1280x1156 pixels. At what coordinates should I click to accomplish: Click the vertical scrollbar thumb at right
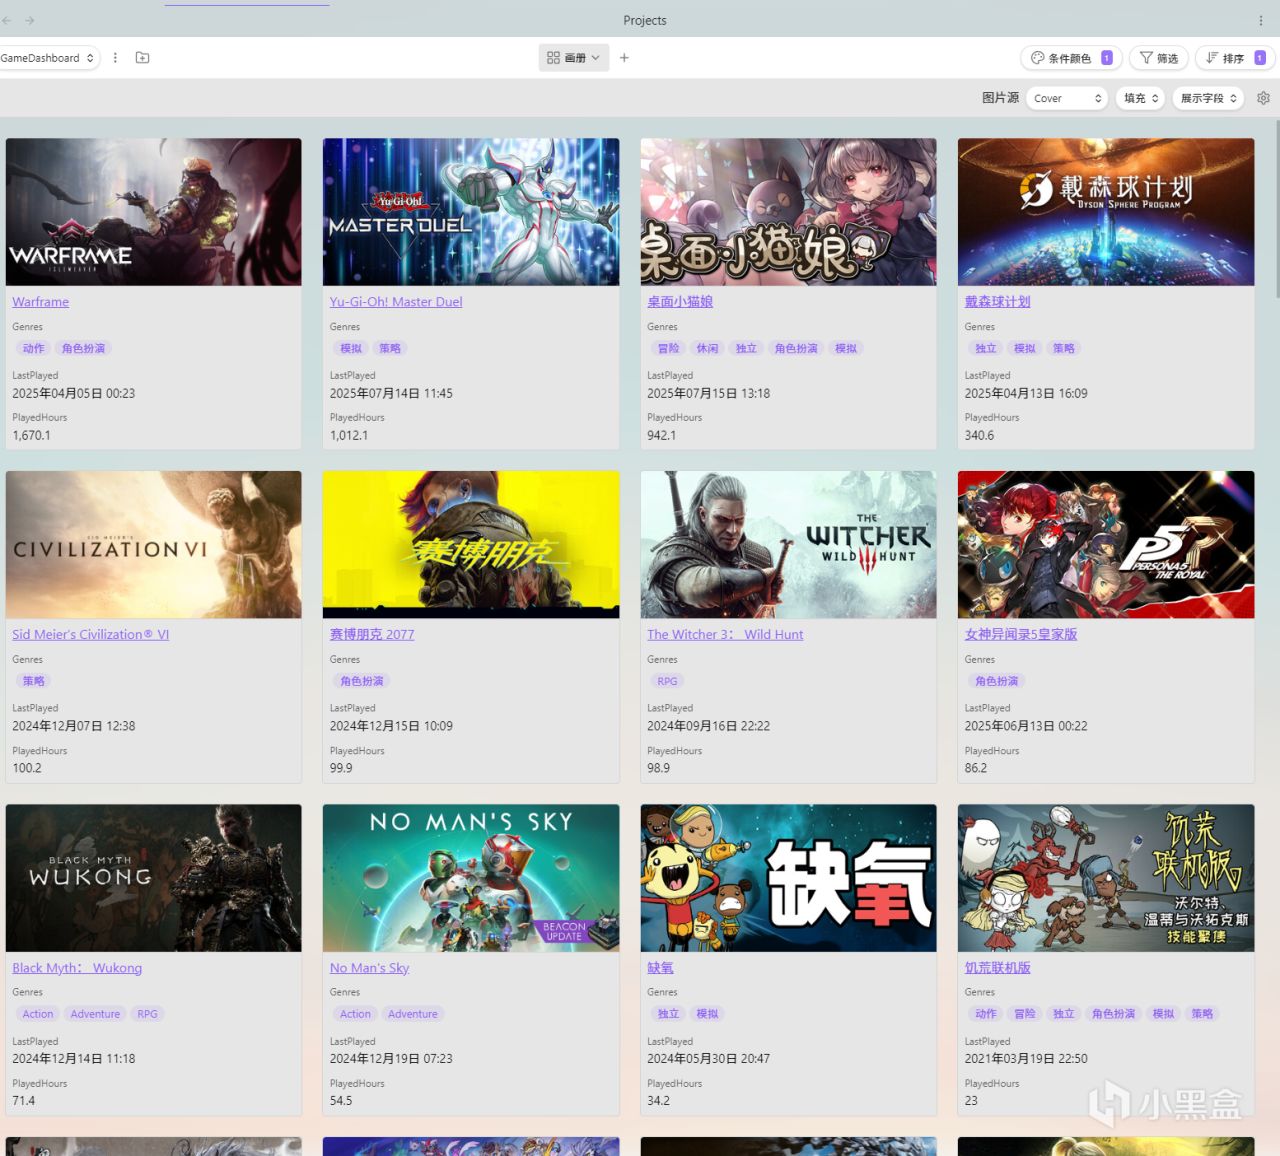(1276, 208)
